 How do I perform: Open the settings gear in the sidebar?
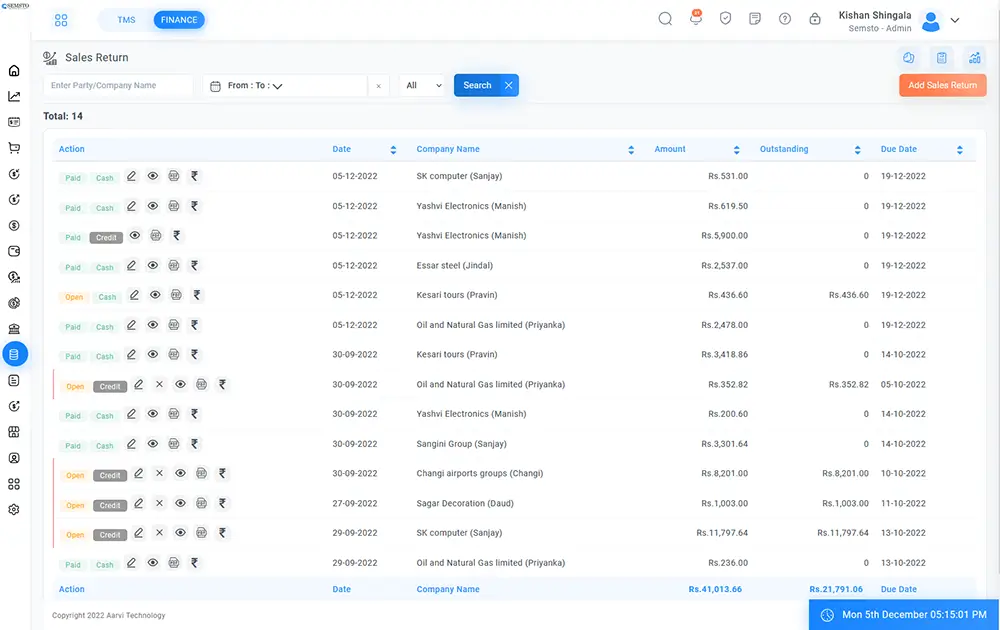tap(14, 509)
